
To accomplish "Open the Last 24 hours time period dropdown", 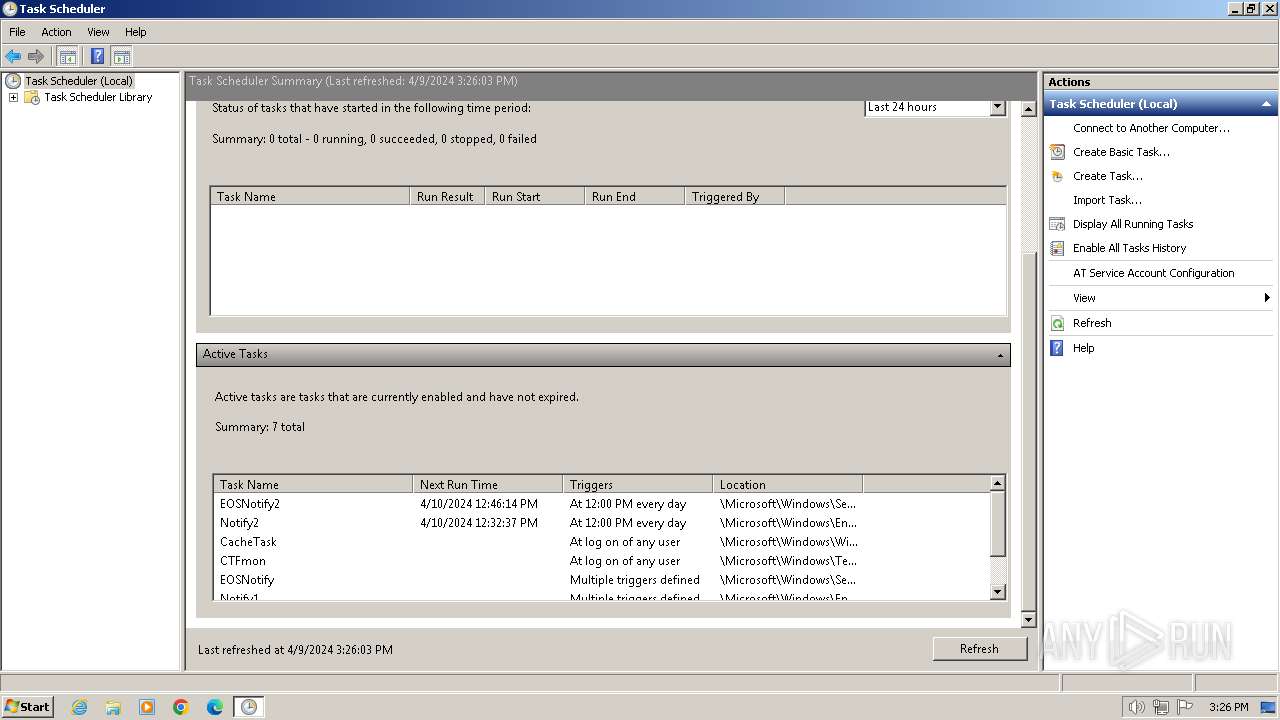I will coord(997,107).
